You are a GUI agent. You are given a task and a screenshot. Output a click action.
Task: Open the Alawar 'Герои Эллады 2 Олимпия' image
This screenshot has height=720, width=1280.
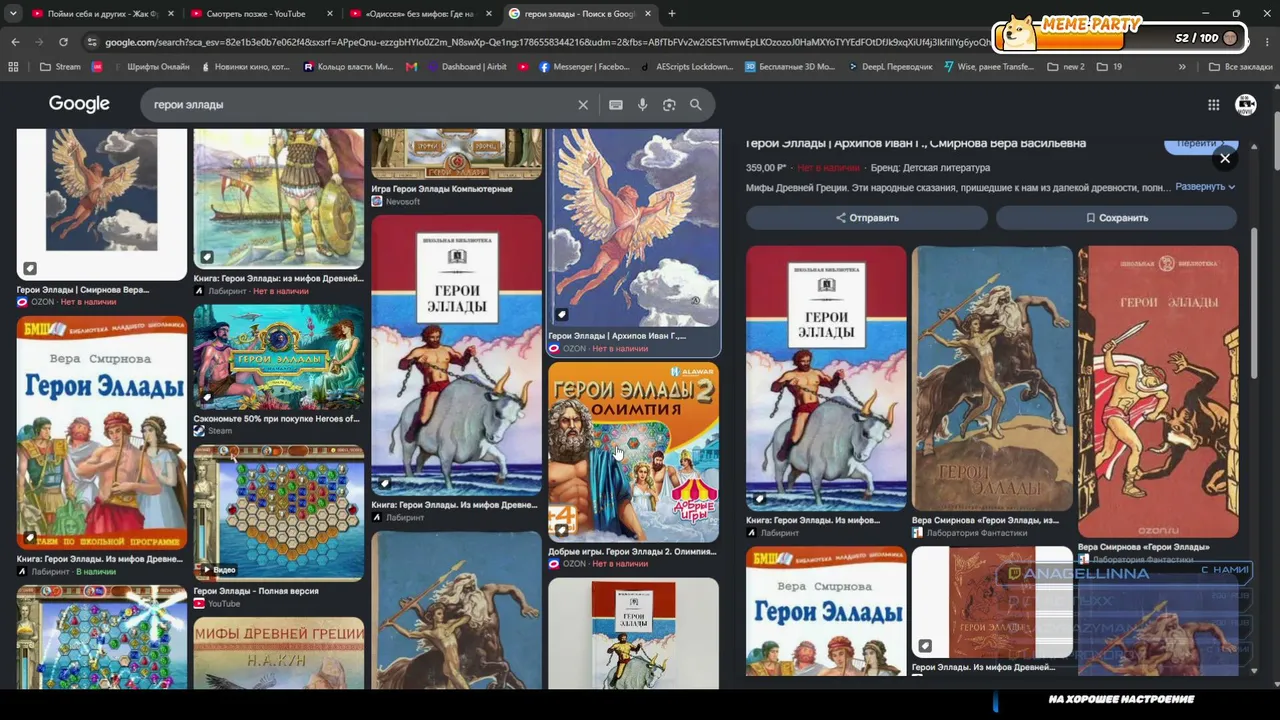tap(633, 452)
